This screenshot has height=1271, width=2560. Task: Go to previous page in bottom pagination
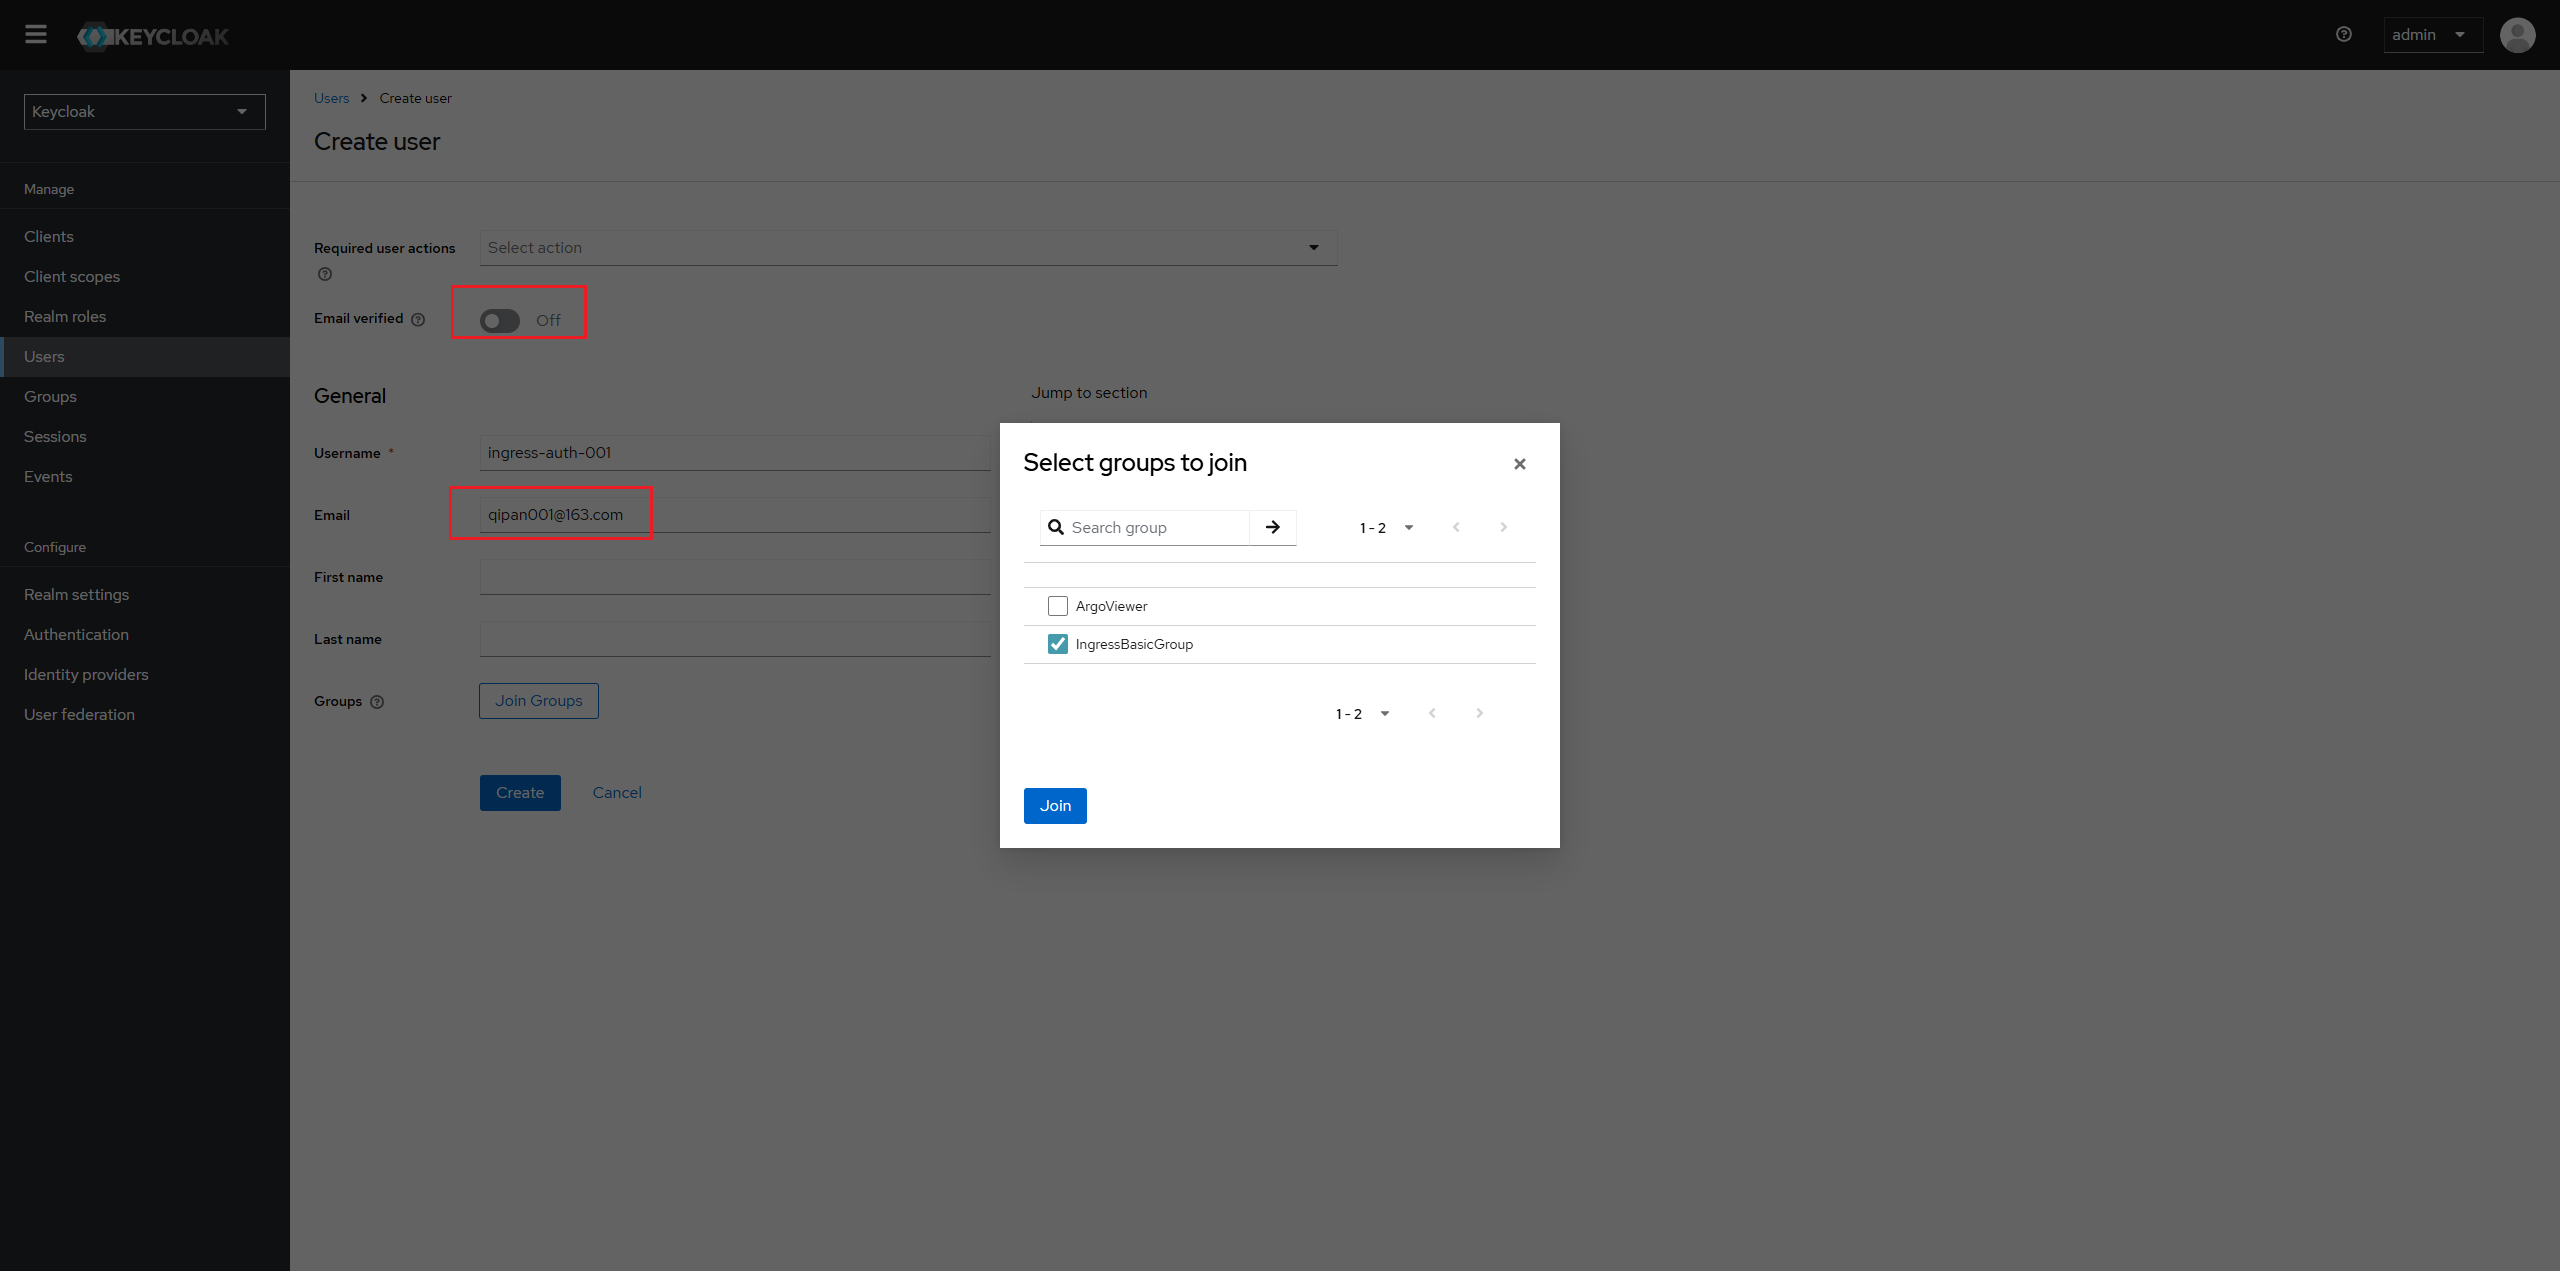click(1432, 714)
